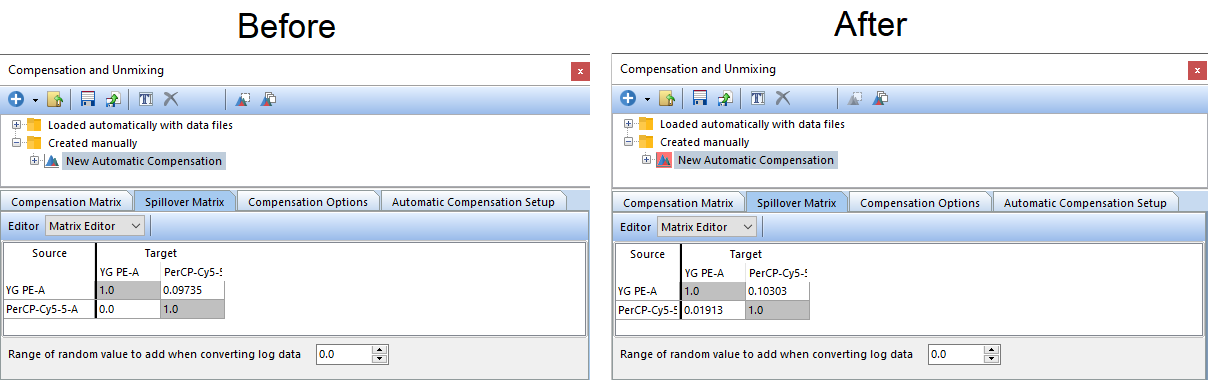Click PerCP-Cy5-5-A row label in Before matrix

pos(49,309)
